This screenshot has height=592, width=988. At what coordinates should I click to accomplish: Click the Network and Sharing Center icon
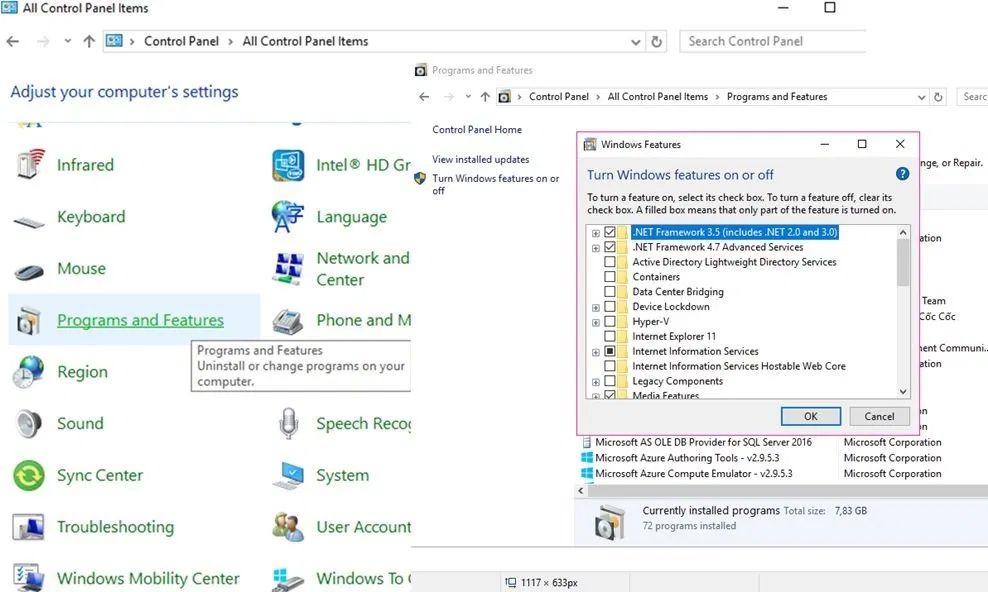tap(288, 266)
